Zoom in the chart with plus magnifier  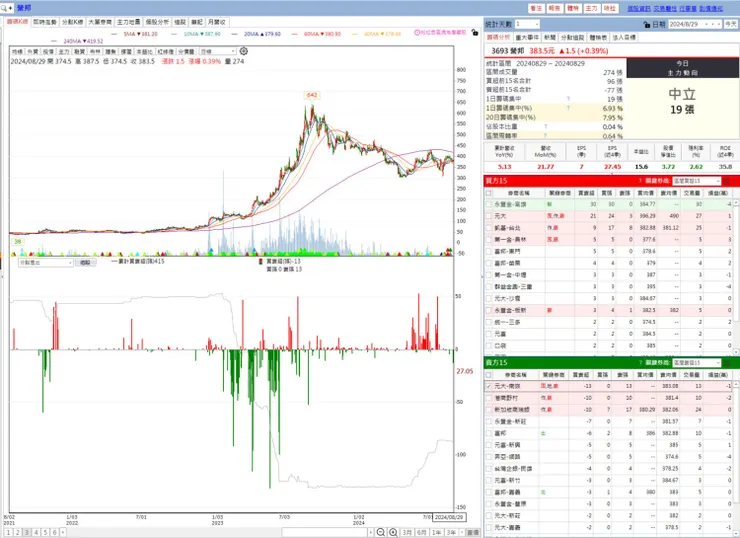pyautogui.click(x=393, y=532)
